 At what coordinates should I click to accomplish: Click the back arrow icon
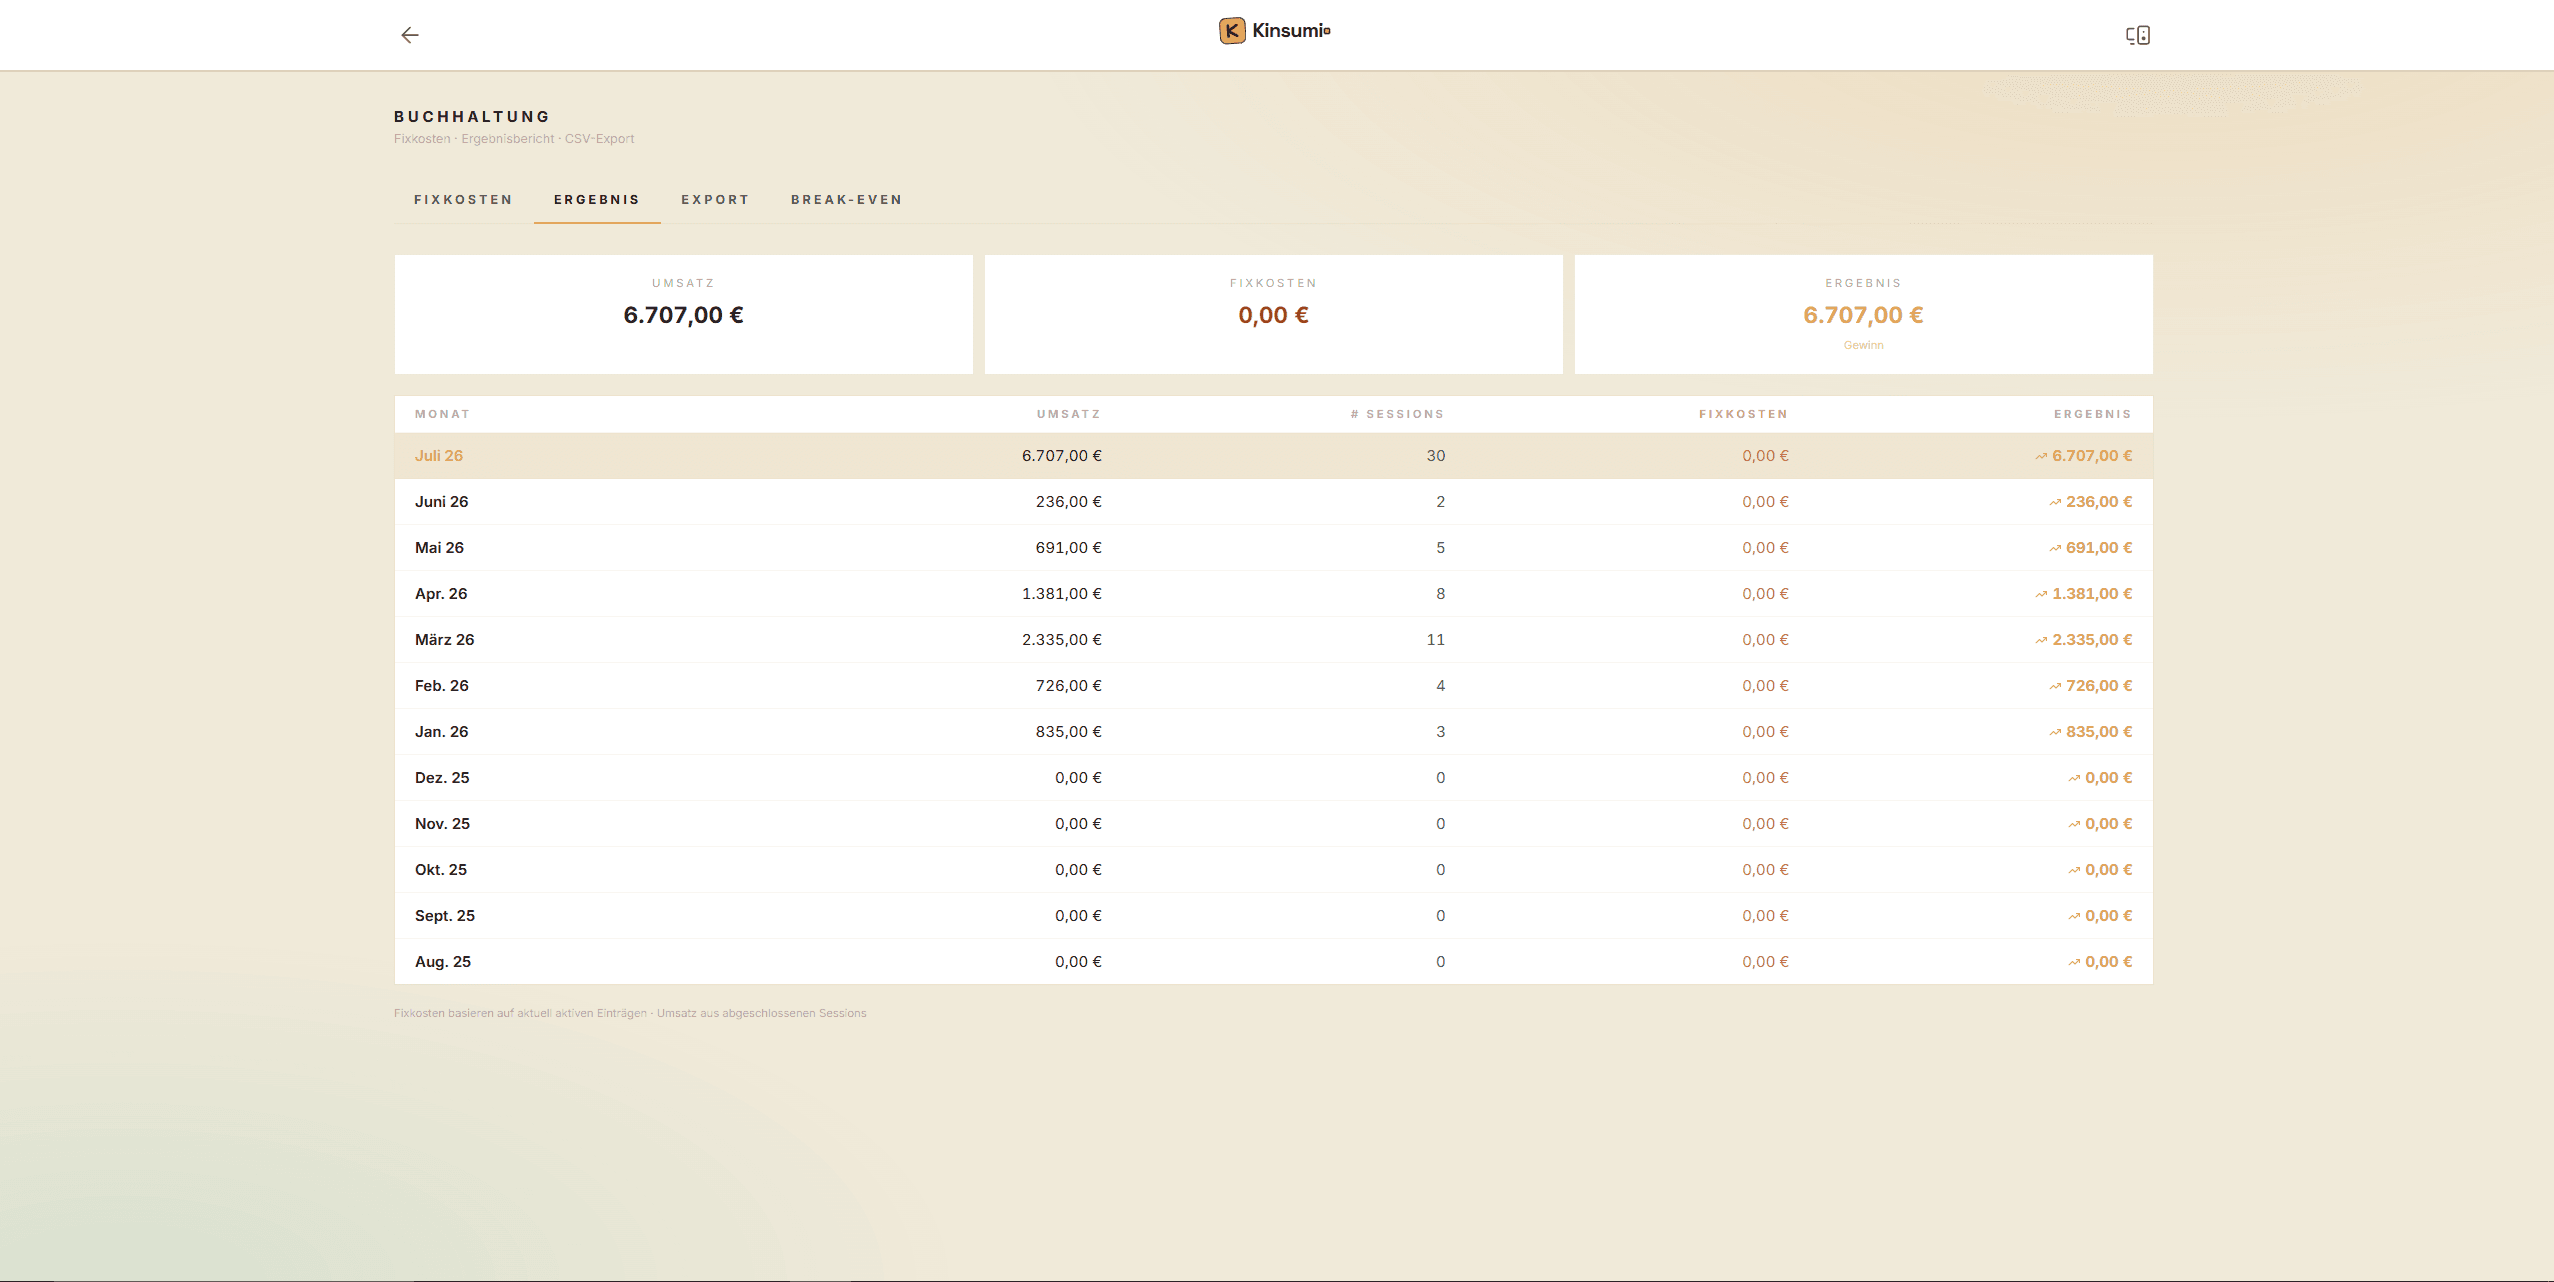[409, 35]
